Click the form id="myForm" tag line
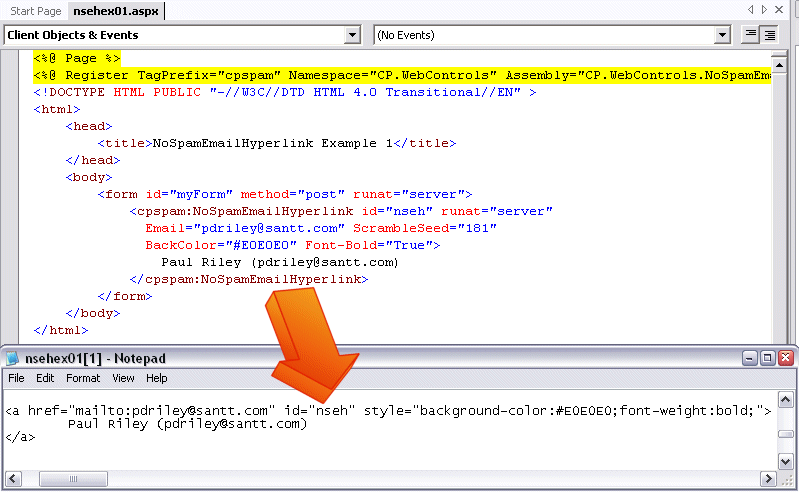799x492 pixels. [285, 194]
